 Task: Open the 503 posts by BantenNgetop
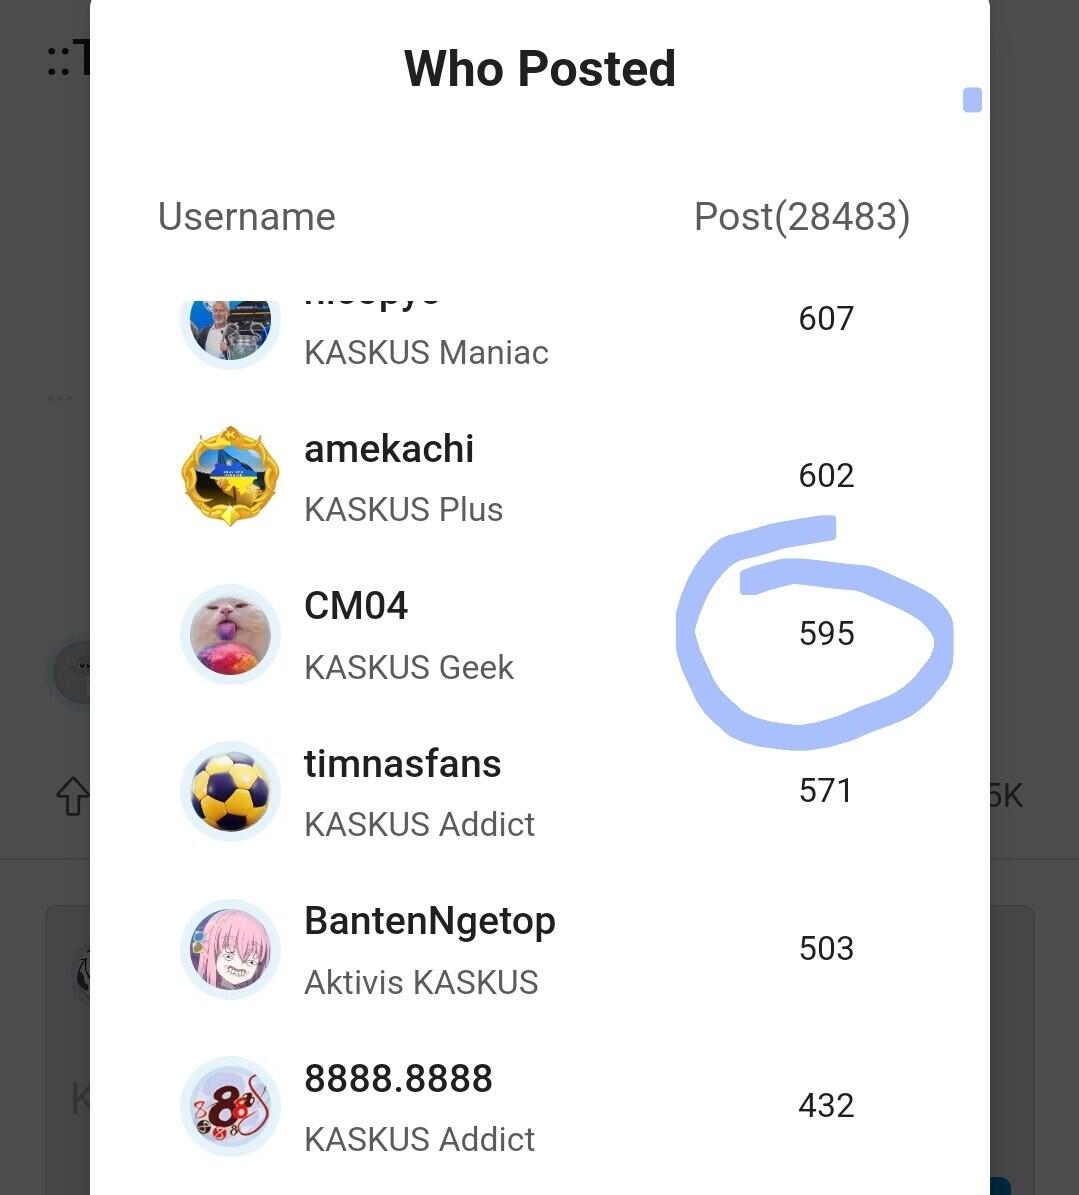pos(826,948)
